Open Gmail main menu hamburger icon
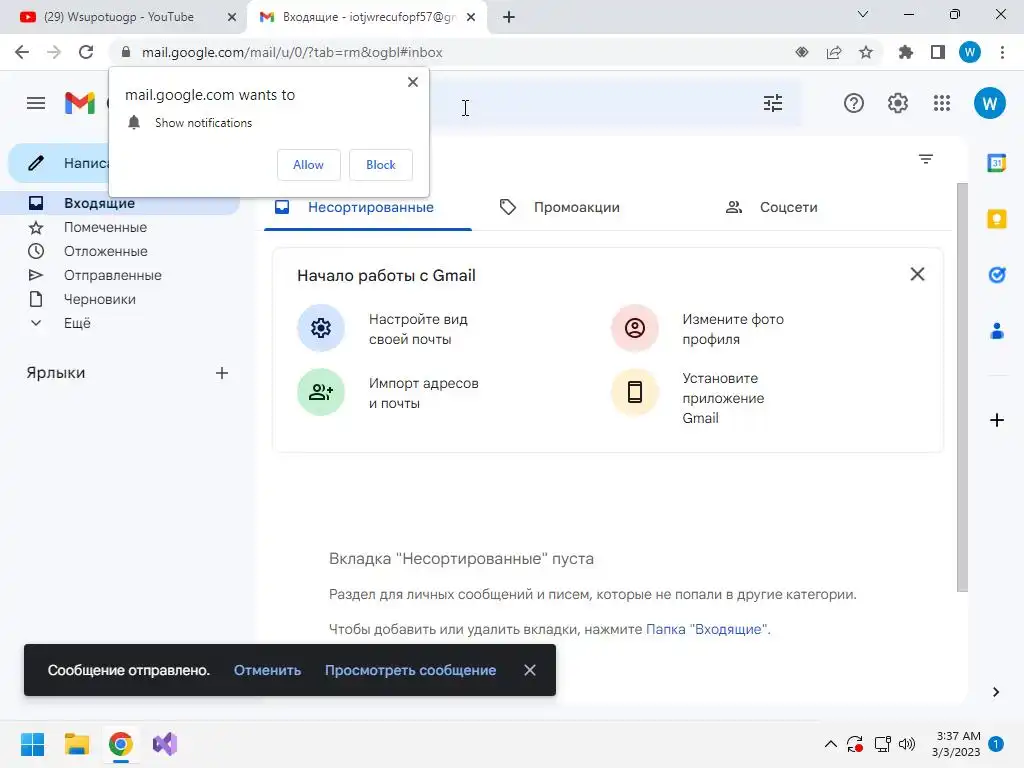1024x768 pixels. click(36, 103)
